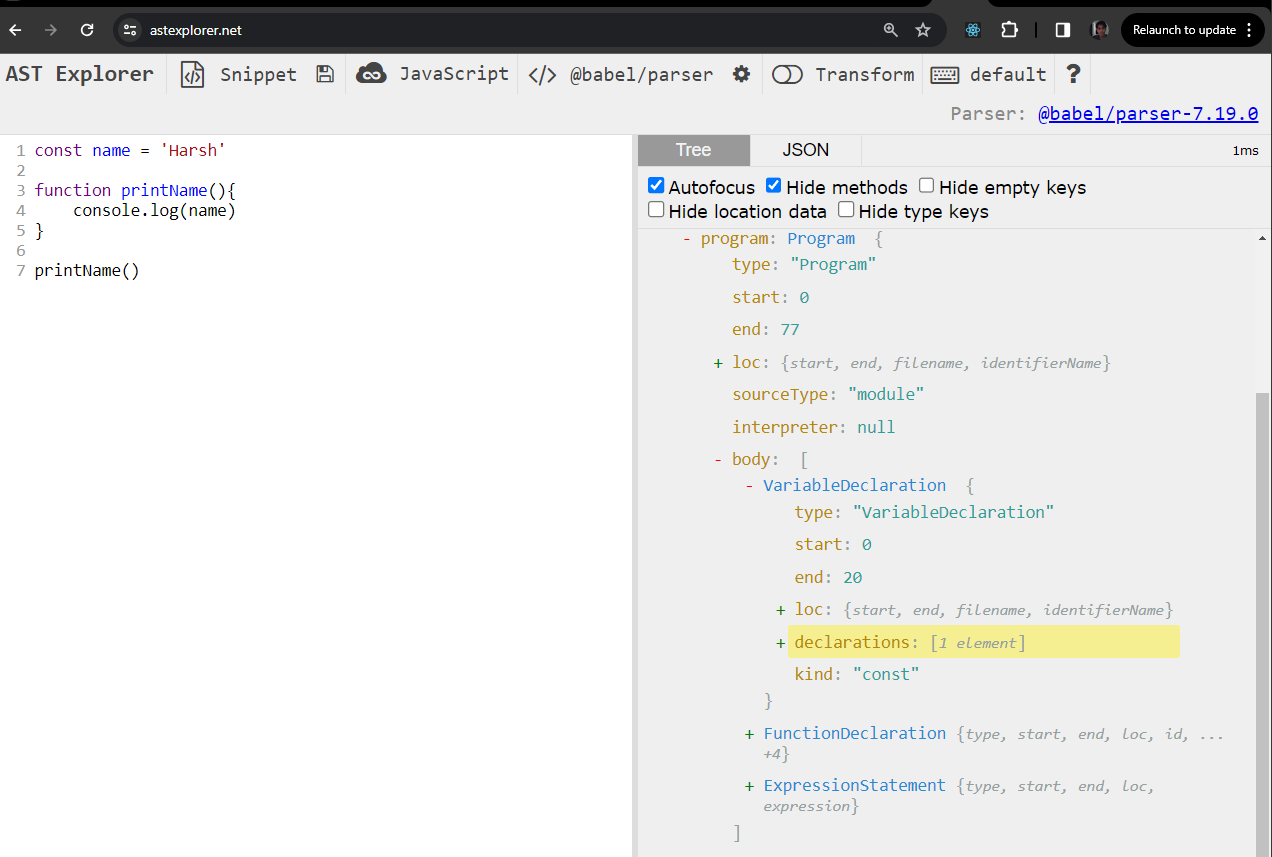1272x857 pixels.
Task: Save the snippet with the floppy disk icon
Action: click(x=324, y=74)
